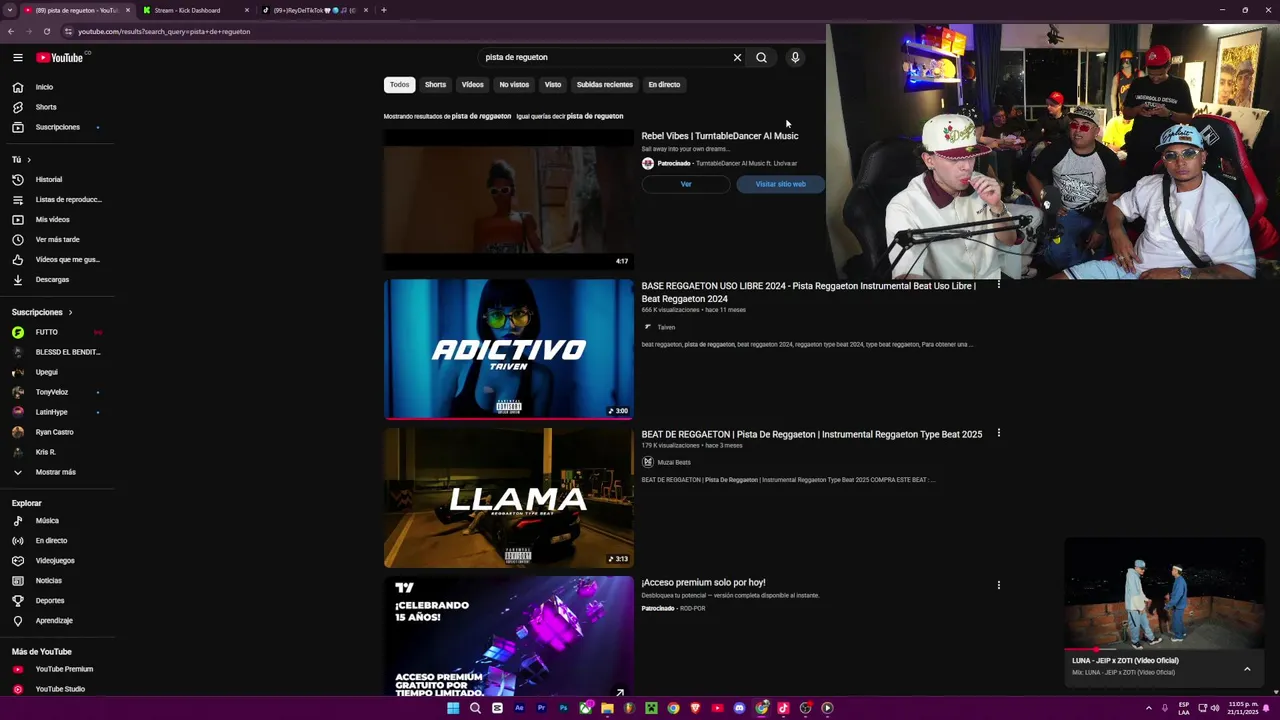Open options for Acceso premium ad
Viewport: 1280px width, 720px height.
998,585
